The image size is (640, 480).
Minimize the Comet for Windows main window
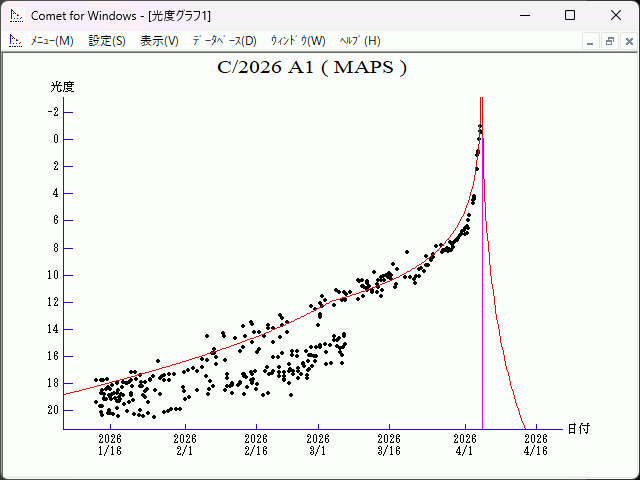click(x=523, y=15)
